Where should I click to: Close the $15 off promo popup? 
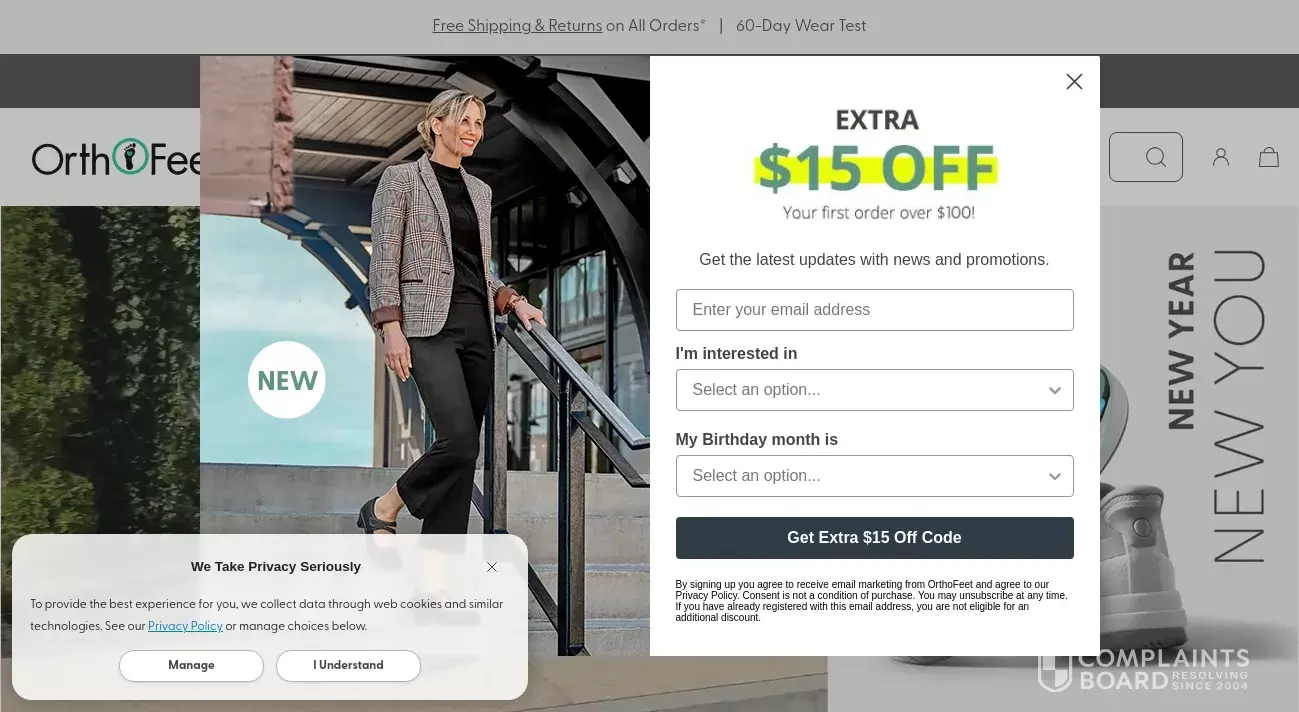(1074, 82)
